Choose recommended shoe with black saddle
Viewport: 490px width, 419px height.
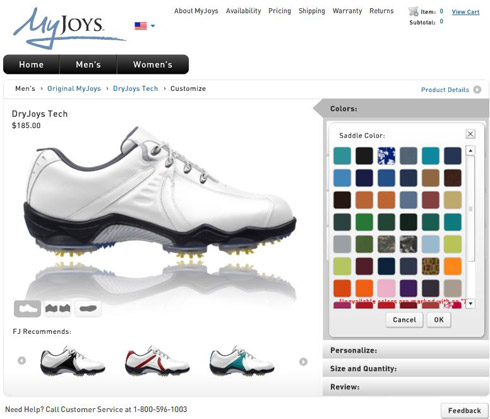pos(73,361)
